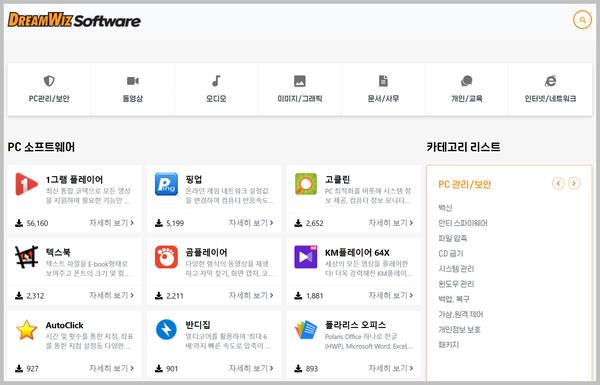Screen dimensions: 600x385
Task: Click the KM플레이어 64X title text
Action: point(357,253)
